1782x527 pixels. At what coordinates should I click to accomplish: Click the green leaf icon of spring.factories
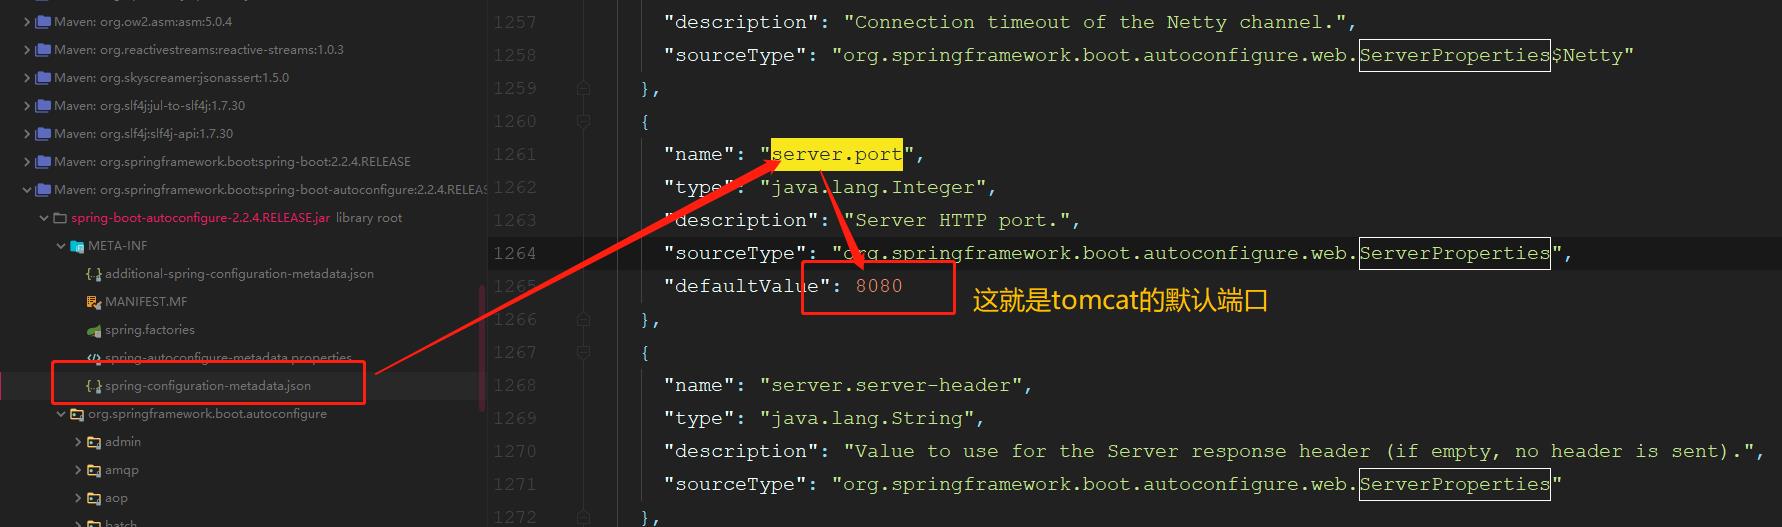point(94,329)
